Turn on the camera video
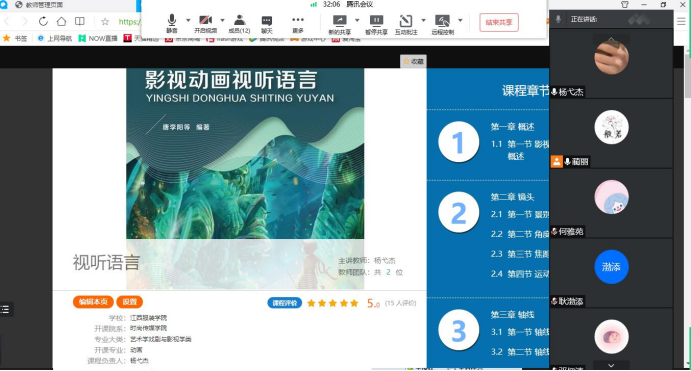691x371 pixels. [205, 23]
